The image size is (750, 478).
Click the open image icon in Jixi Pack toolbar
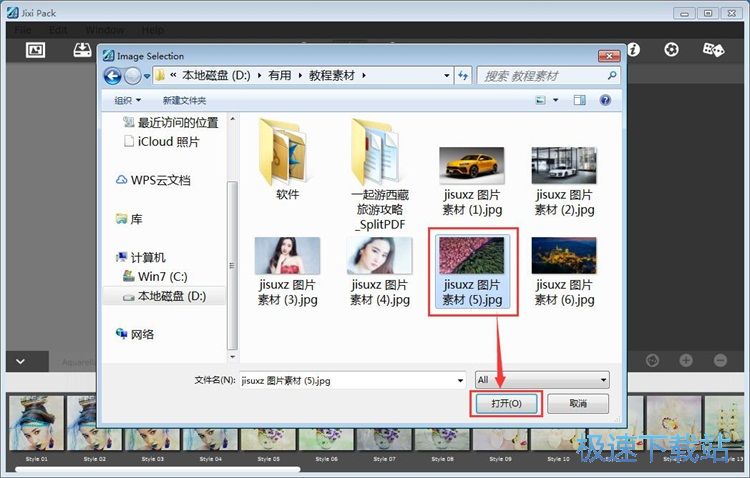[x=35, y=49]
